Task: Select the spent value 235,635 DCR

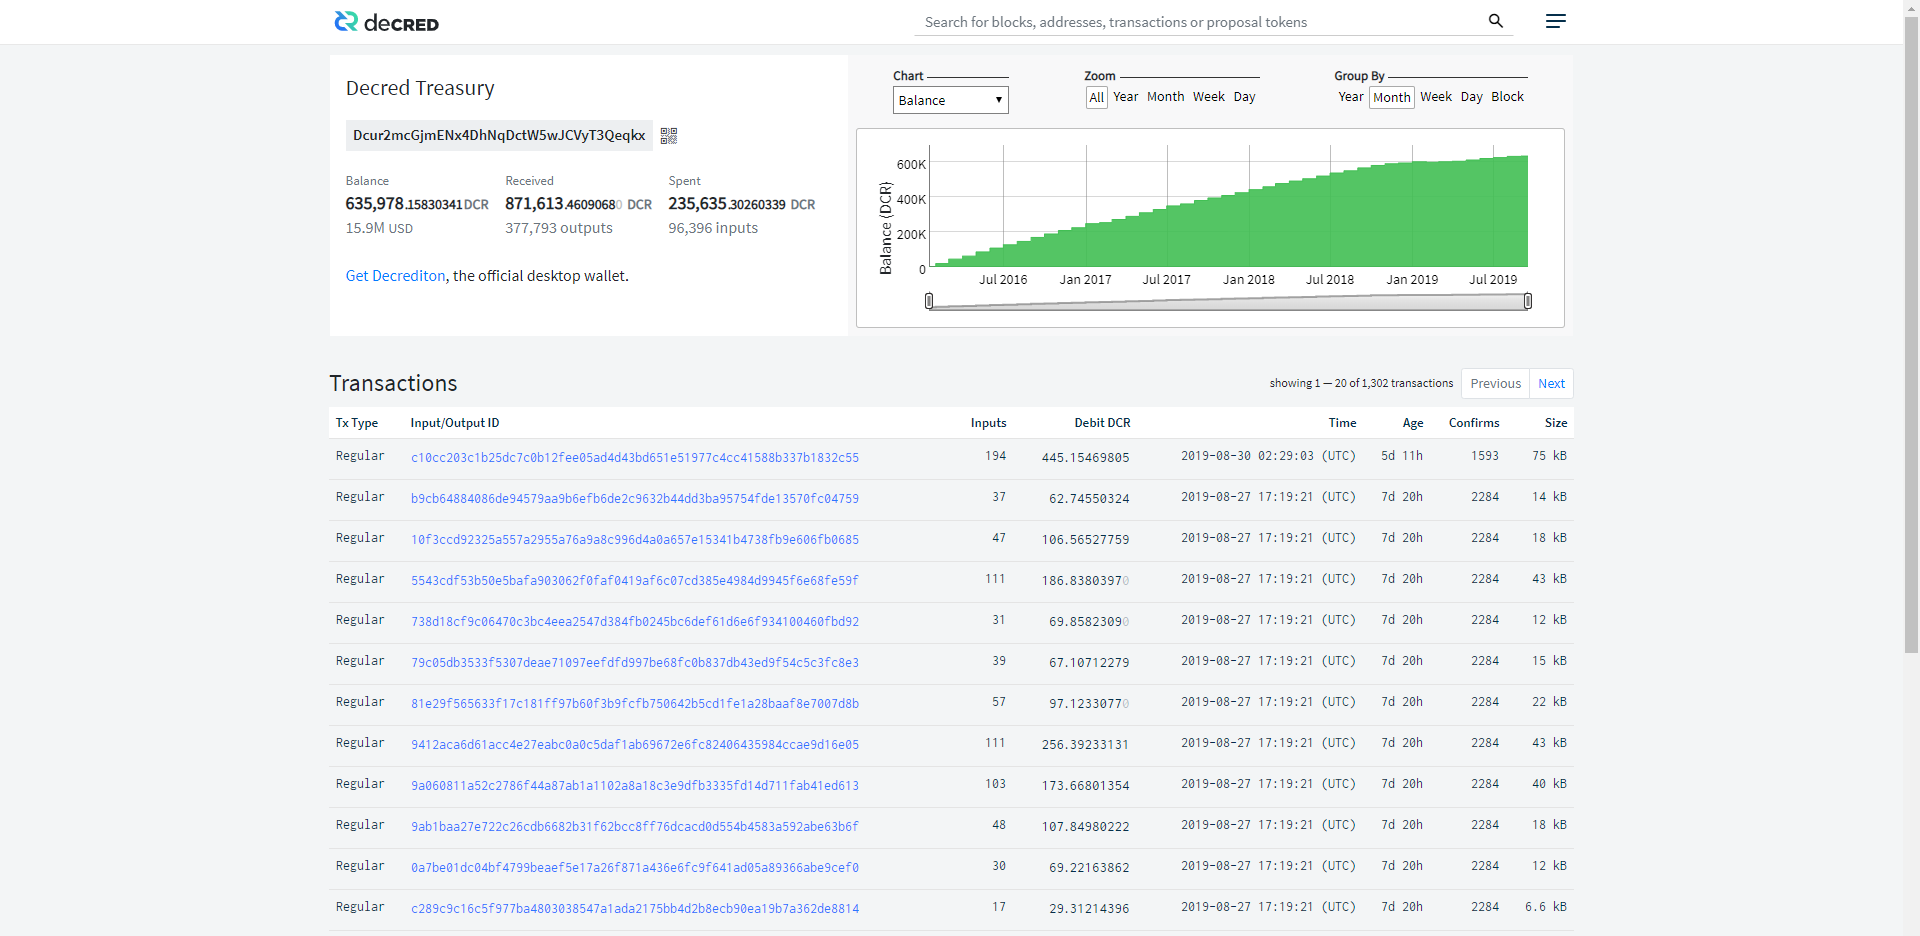Action: click(x=741, y=204)
